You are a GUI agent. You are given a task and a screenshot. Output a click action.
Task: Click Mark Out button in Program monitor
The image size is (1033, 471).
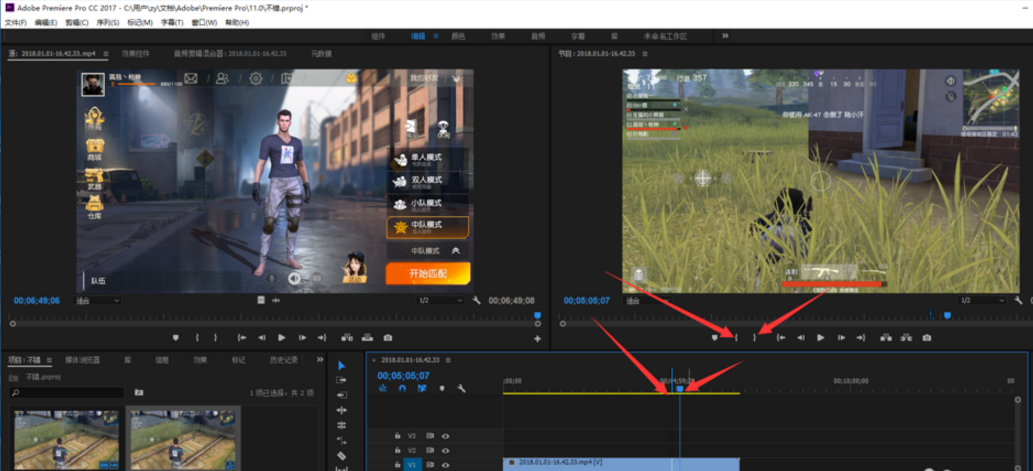point(755,338)
